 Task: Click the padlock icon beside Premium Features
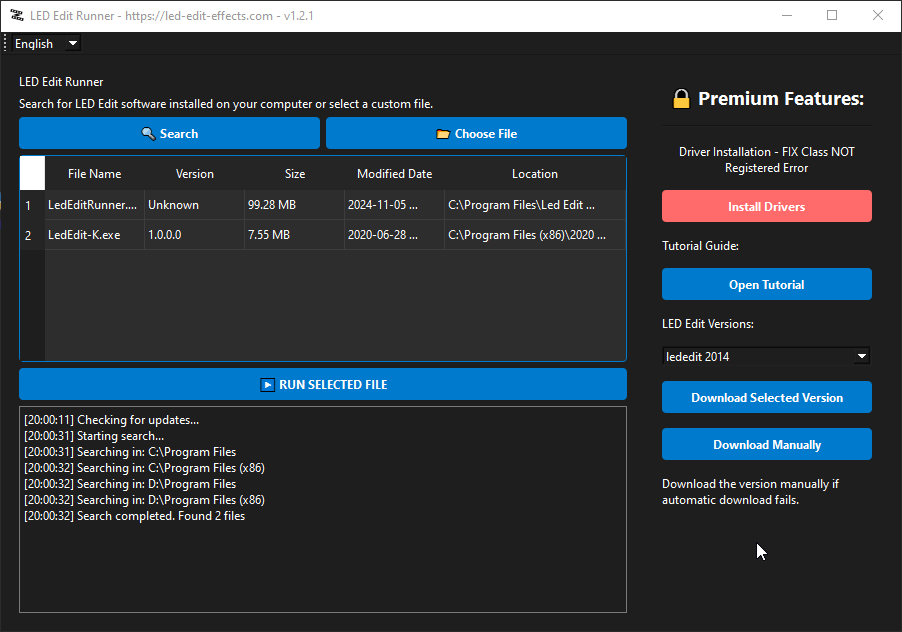(x=681, y=99)
